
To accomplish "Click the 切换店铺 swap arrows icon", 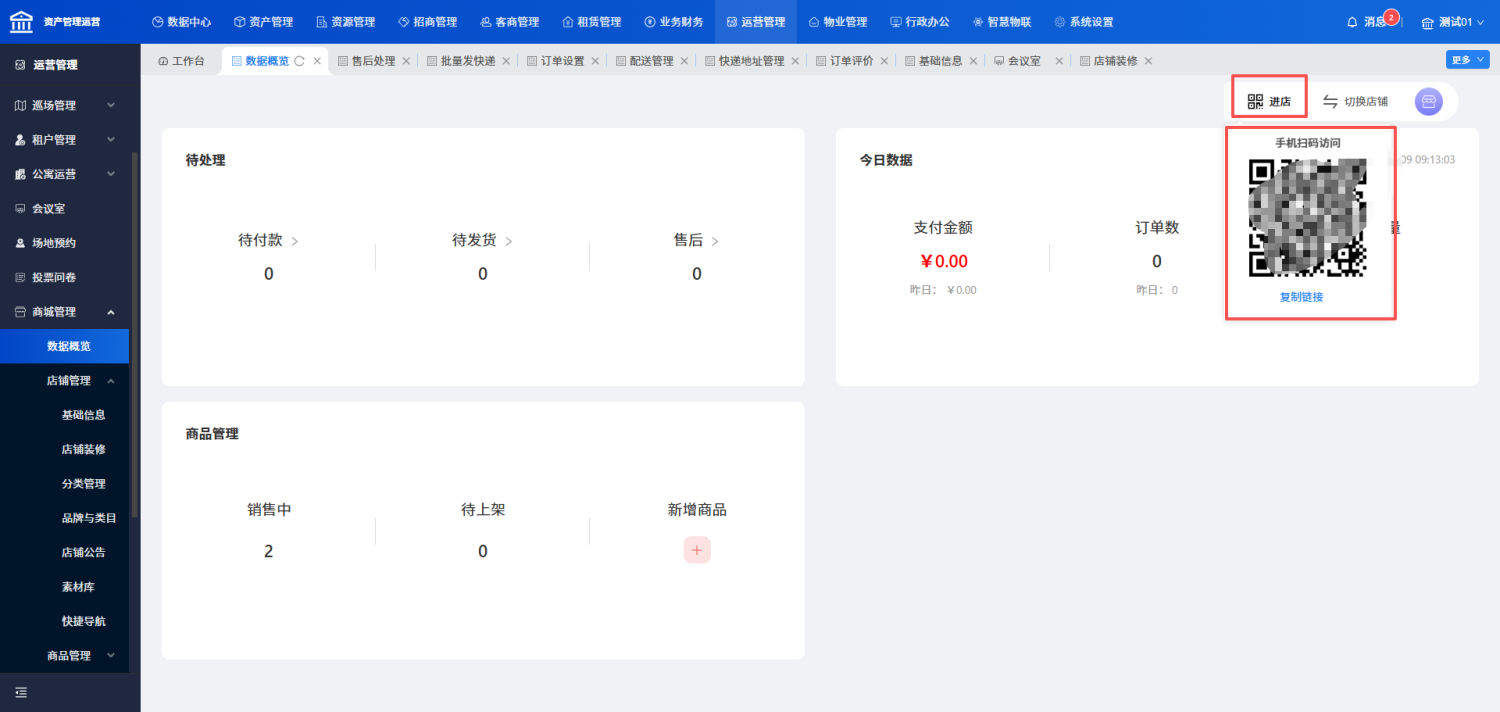I will click(x=1330, y=101).
